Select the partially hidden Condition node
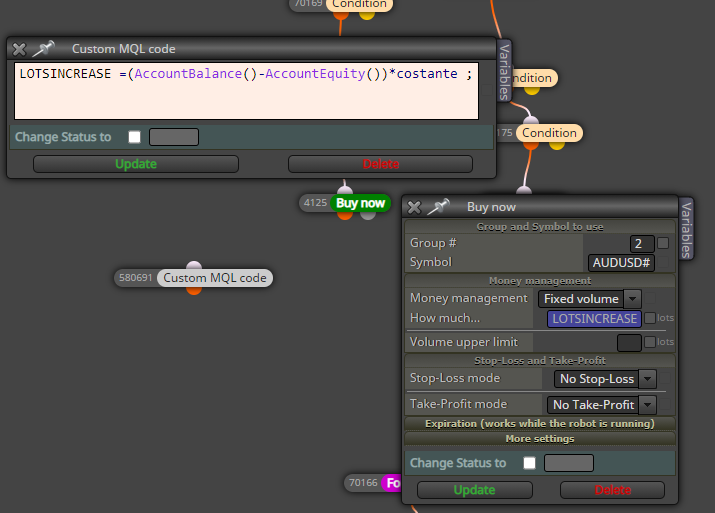The image size is (715, 513). tap(534, 78)
